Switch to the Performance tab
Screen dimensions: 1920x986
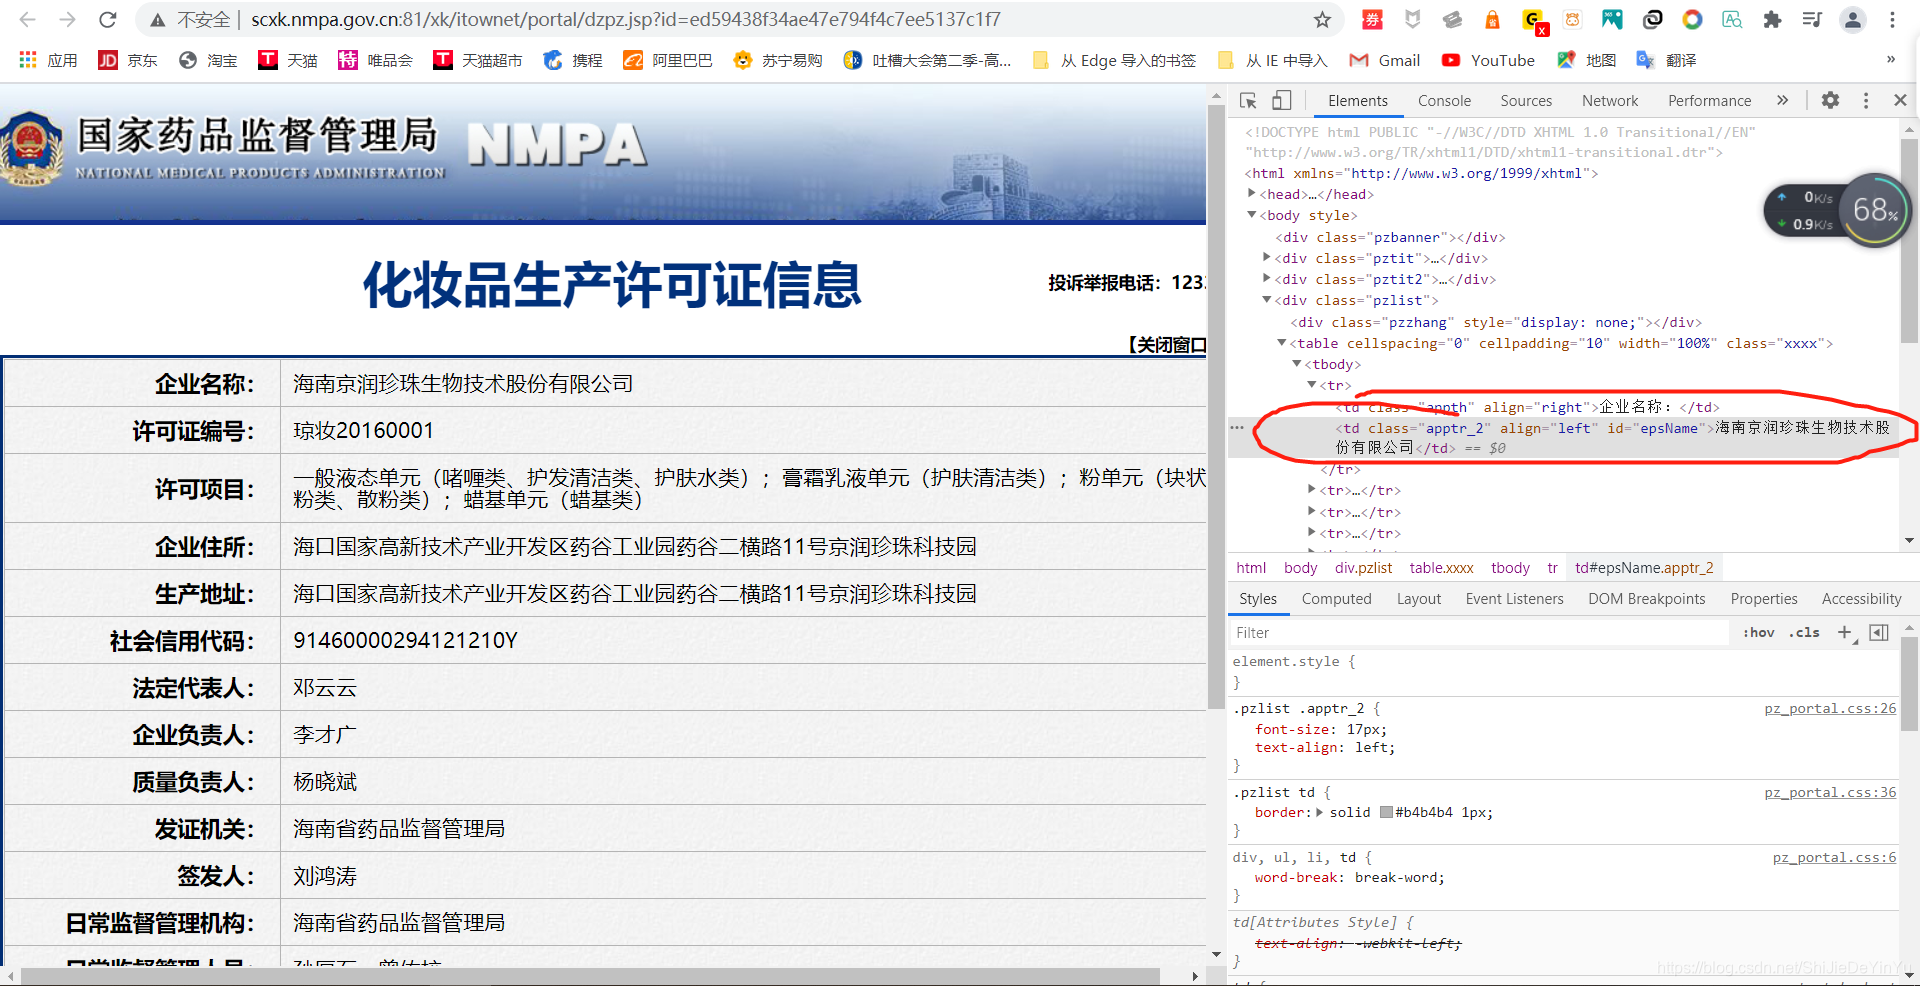click(x=1709, y=100)
